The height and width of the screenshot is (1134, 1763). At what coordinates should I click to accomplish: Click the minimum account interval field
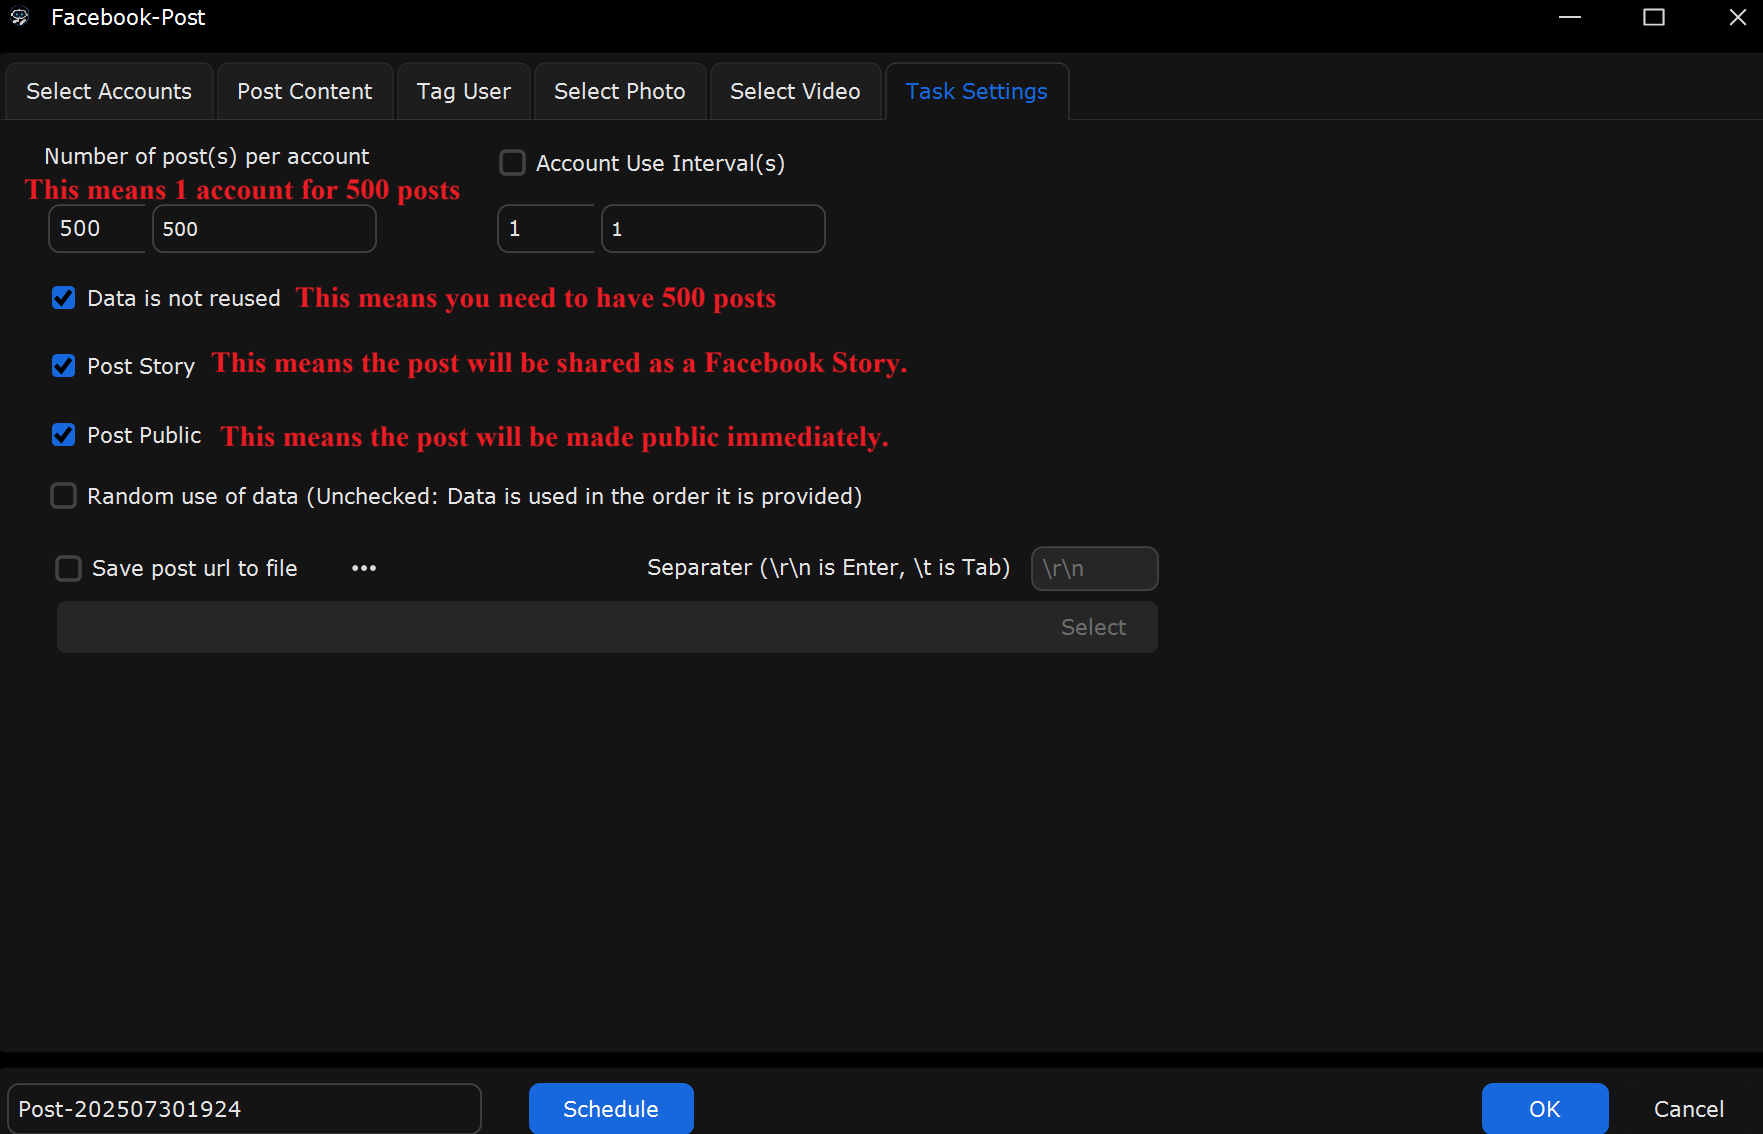[546, 229]
